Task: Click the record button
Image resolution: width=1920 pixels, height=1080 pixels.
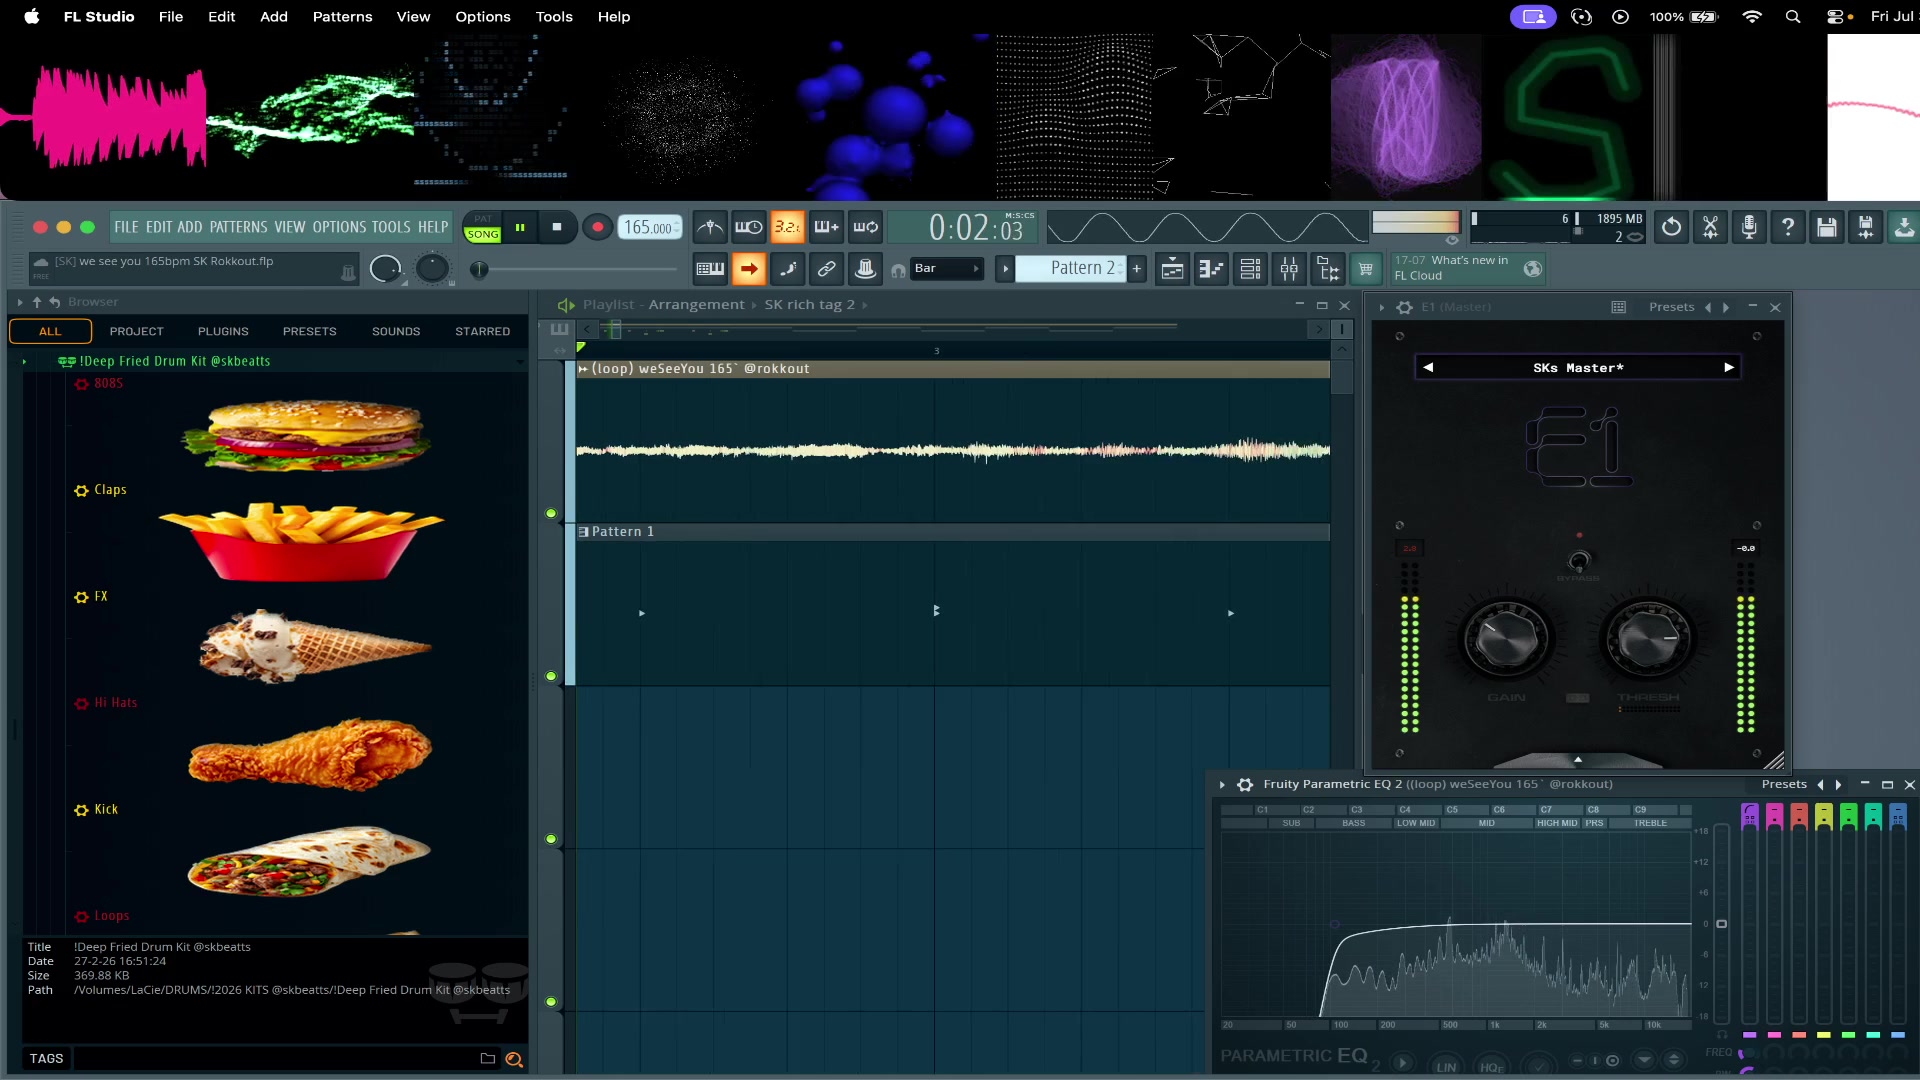Action: tap(598, 227)
